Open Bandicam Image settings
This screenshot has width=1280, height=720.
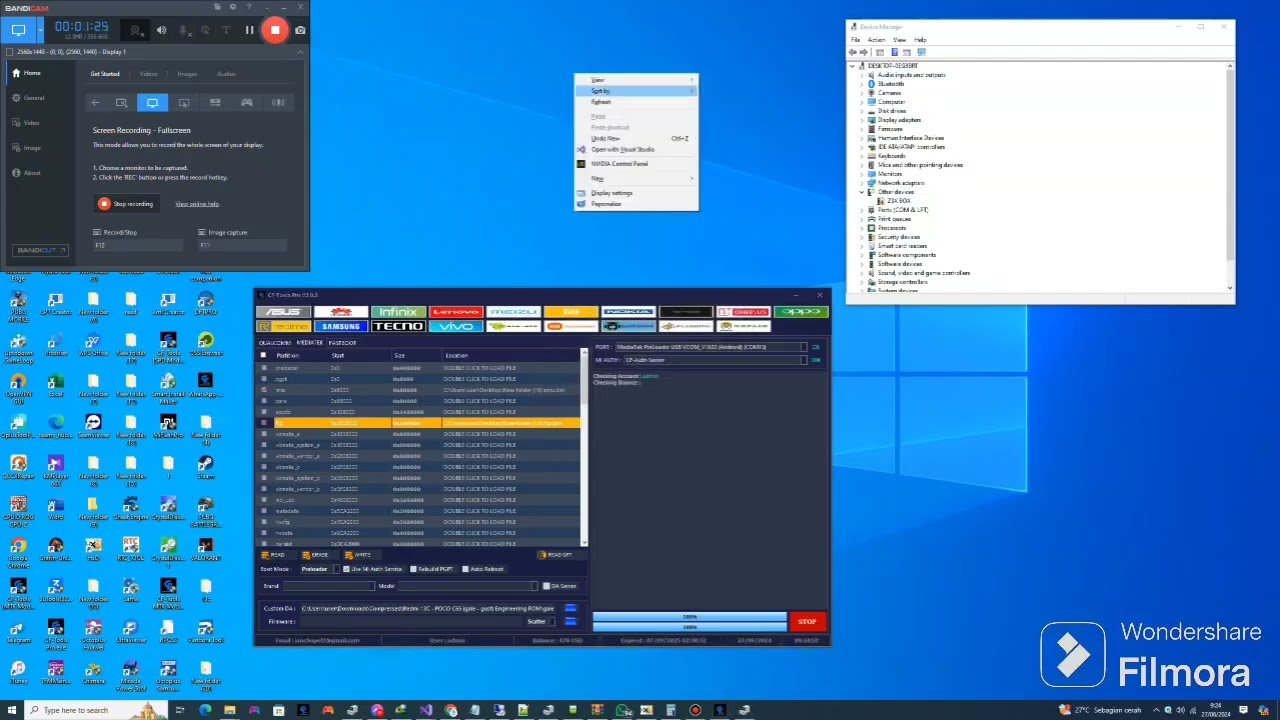[x=27, y=148]
